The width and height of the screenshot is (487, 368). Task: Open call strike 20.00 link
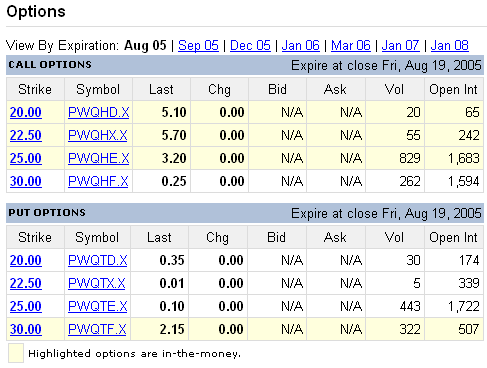pyautogui.click(x=26, y=112)
